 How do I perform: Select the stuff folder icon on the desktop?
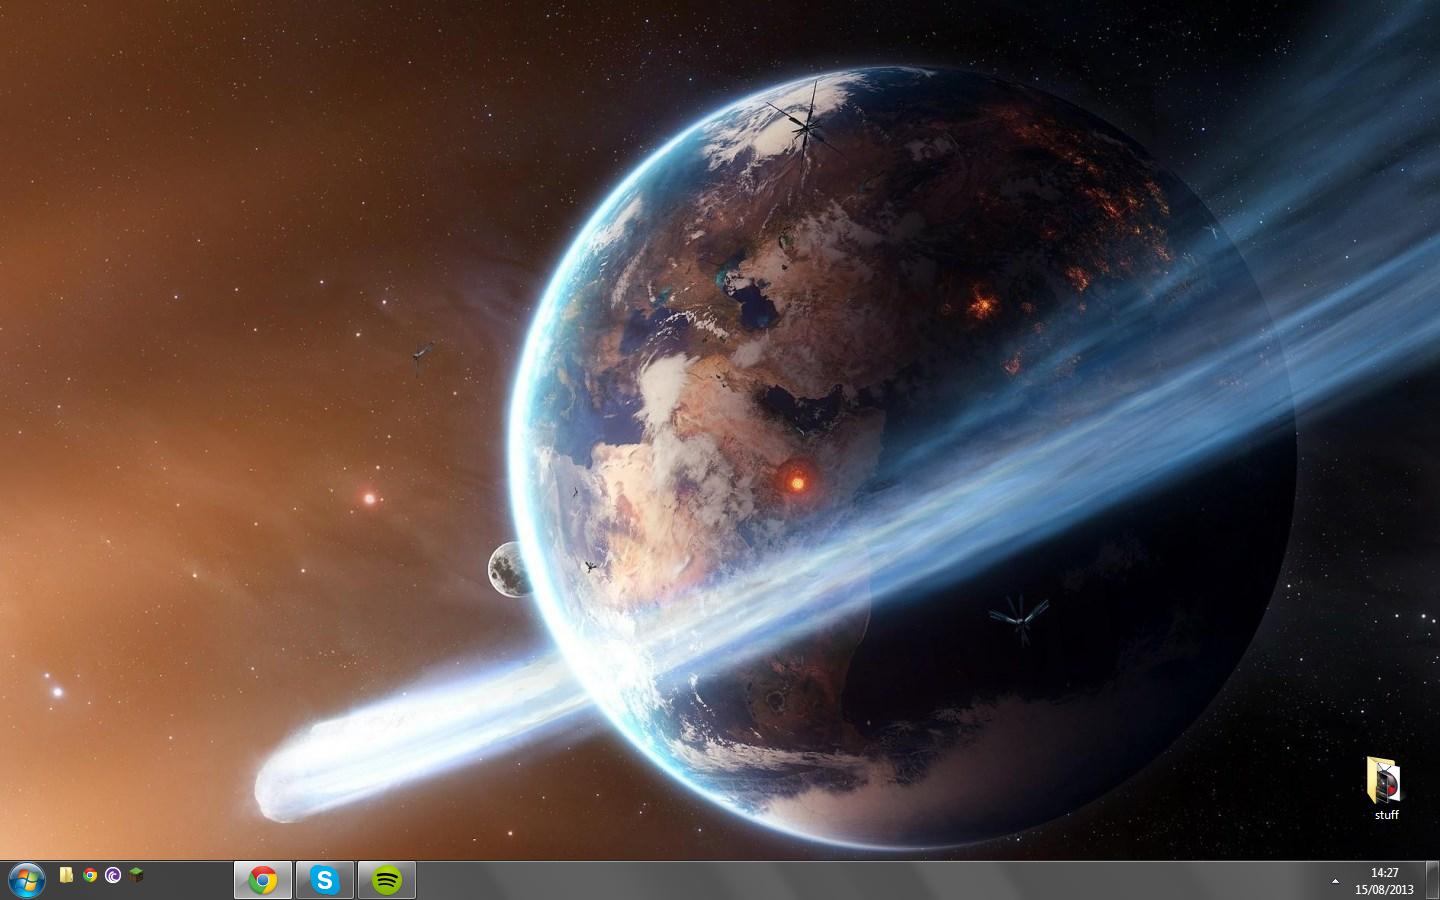pos(1385,780)
